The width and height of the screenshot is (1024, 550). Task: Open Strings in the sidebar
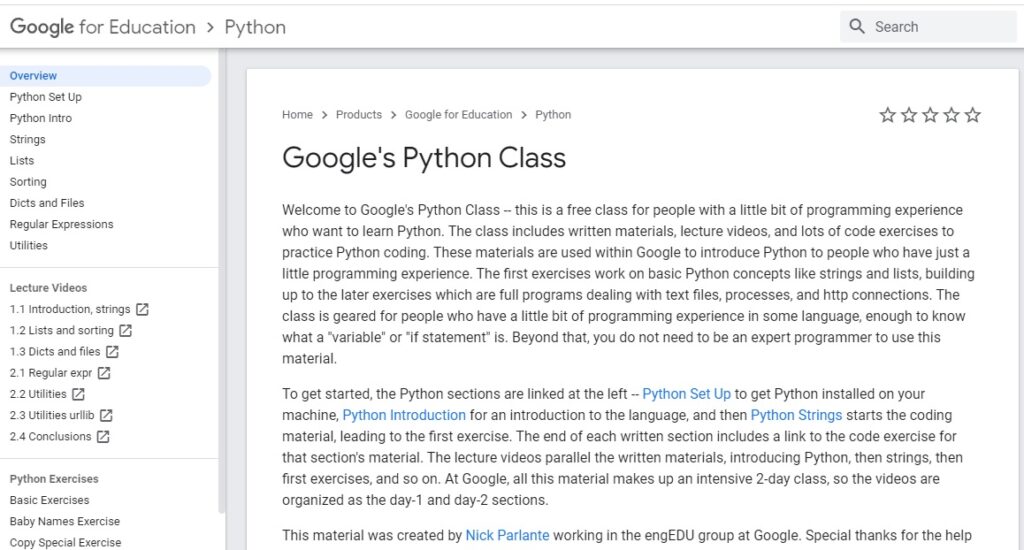click(27, 139)
